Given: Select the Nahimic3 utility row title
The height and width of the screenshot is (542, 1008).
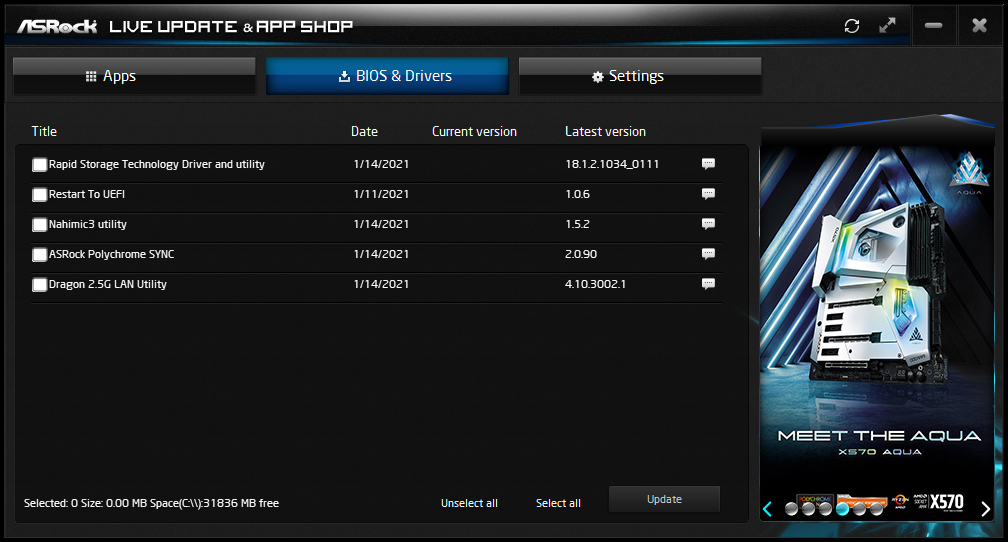Looking at the screenshot, I should coord(88,224).
